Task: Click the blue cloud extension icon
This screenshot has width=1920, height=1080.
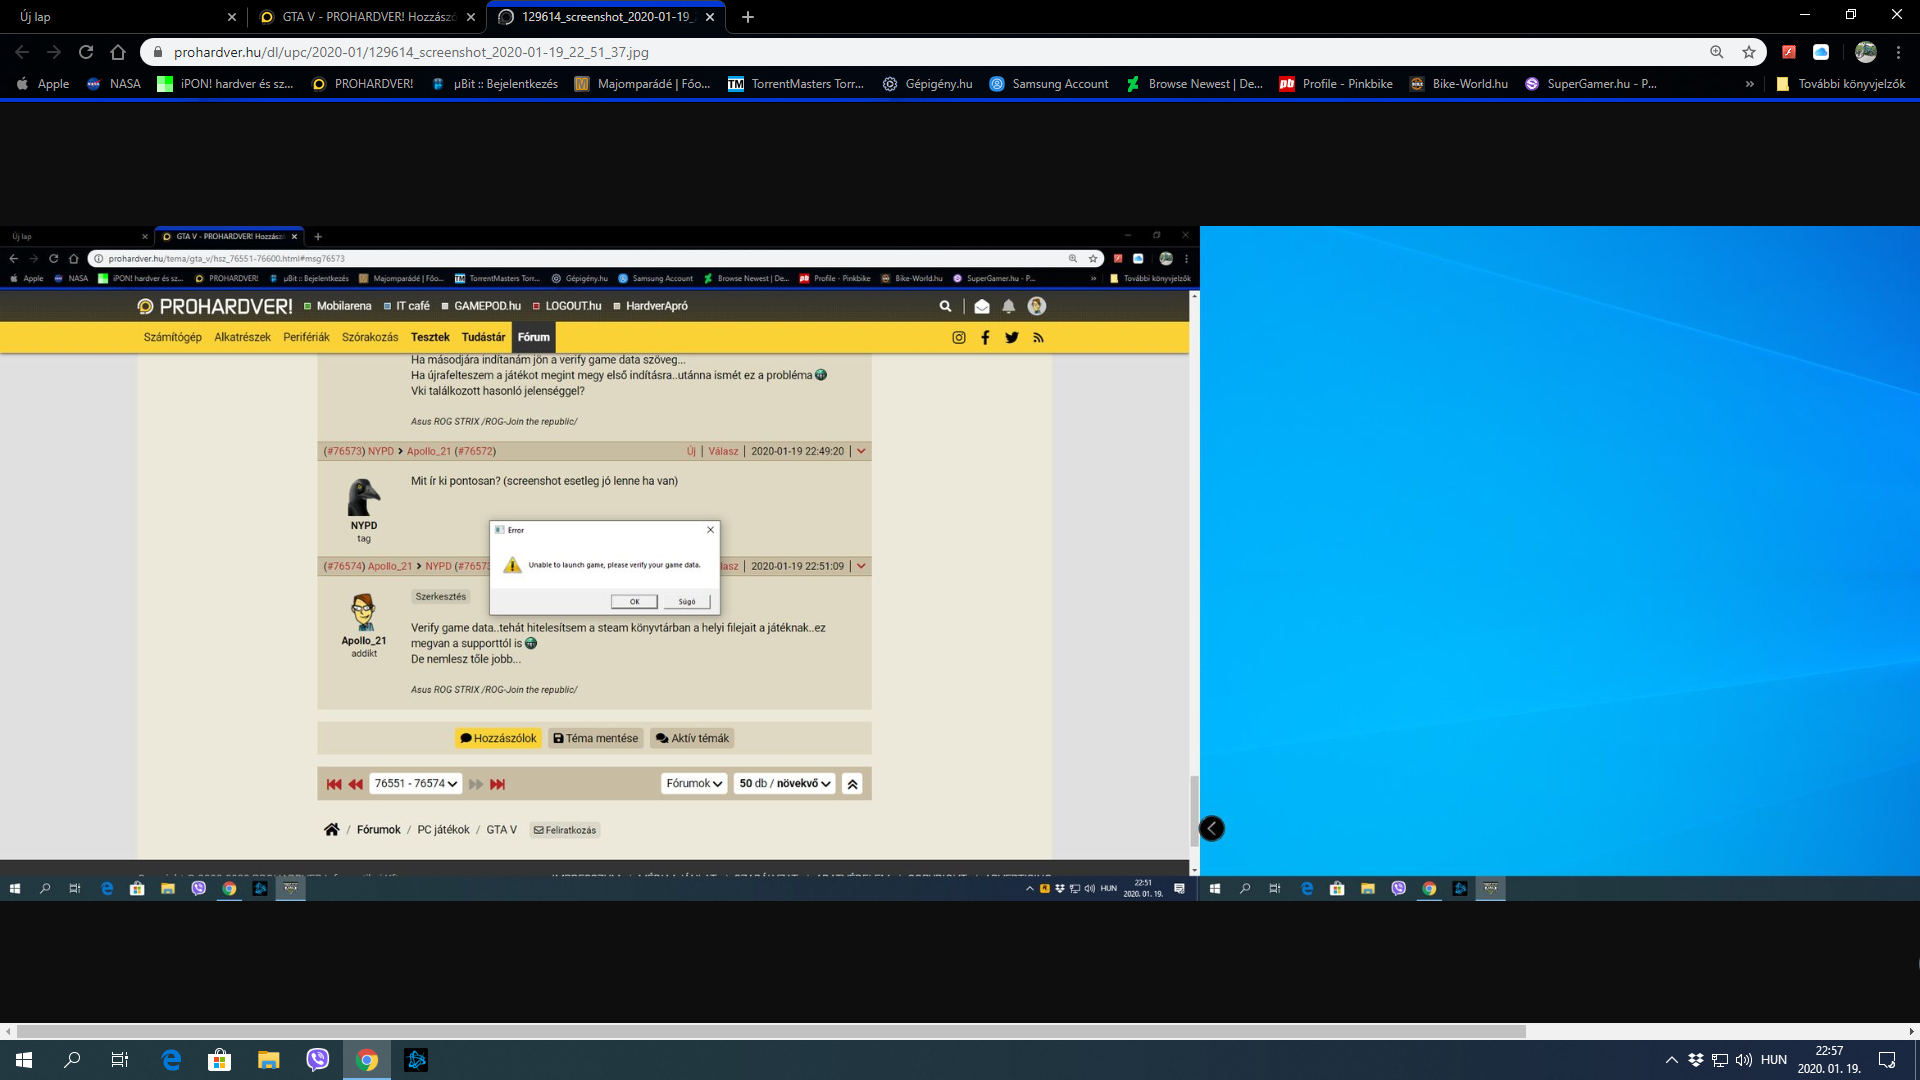Action: (x=1821, y=52)
